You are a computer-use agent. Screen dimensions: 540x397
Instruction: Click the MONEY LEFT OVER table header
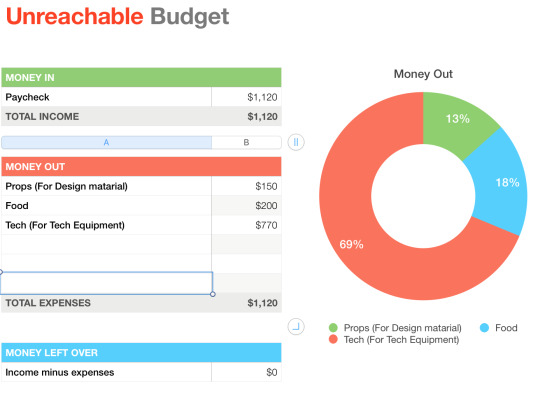point(141,353)
